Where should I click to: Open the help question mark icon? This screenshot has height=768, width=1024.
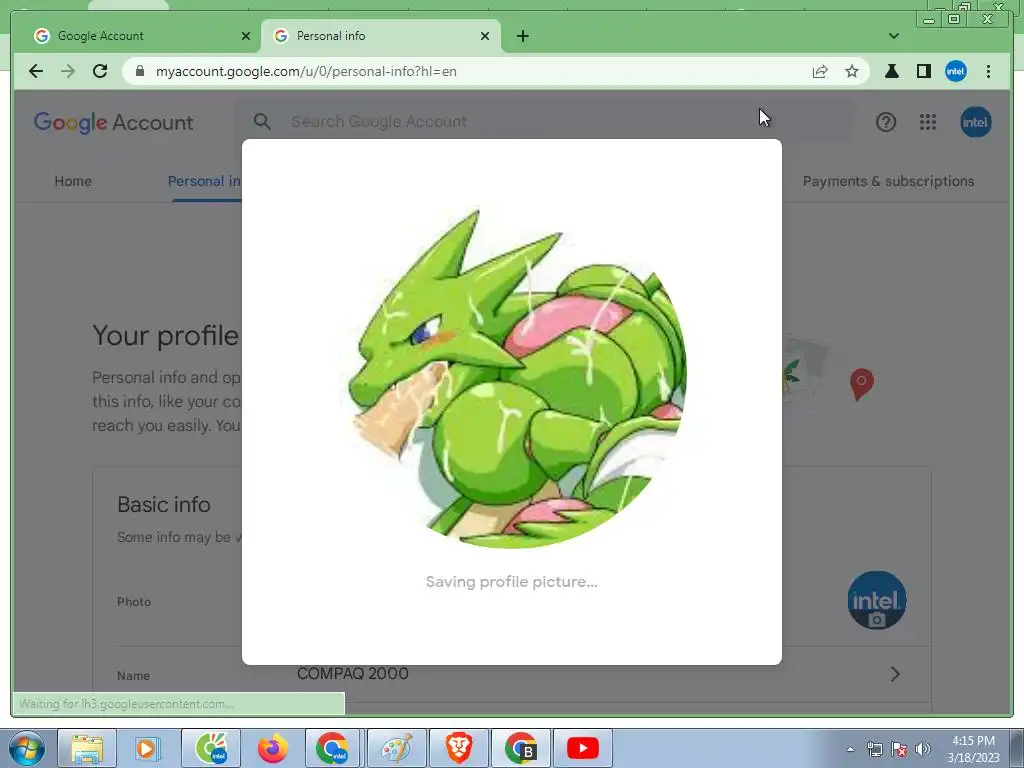pyautogui.click(x=886, y=122)
